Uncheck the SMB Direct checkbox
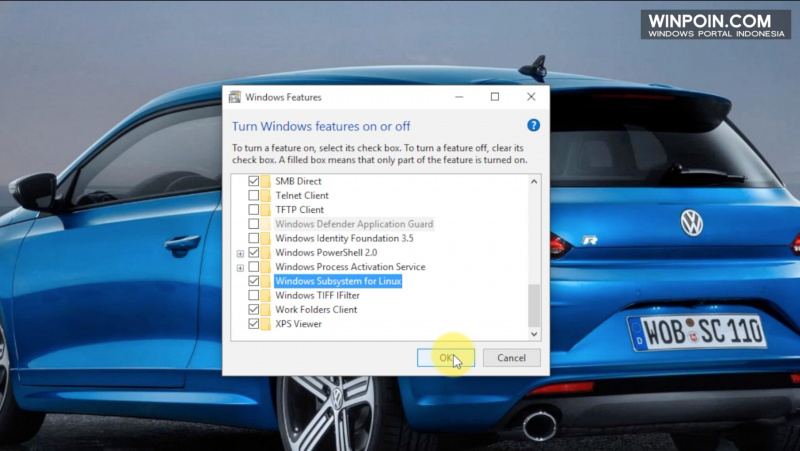Image resolution: width=800 pixels, height=451 pixels. 254,181
